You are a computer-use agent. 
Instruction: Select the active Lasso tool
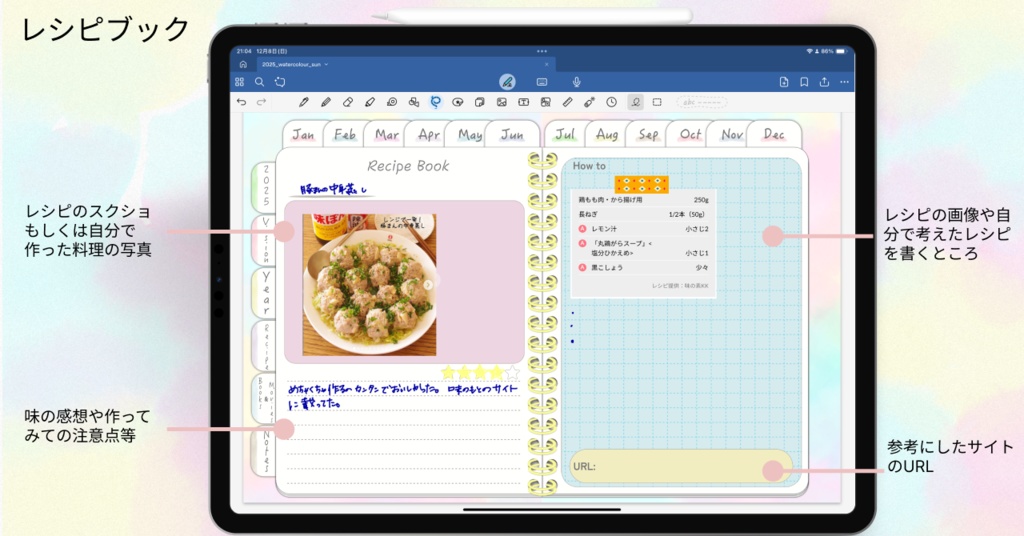[436, 102]
